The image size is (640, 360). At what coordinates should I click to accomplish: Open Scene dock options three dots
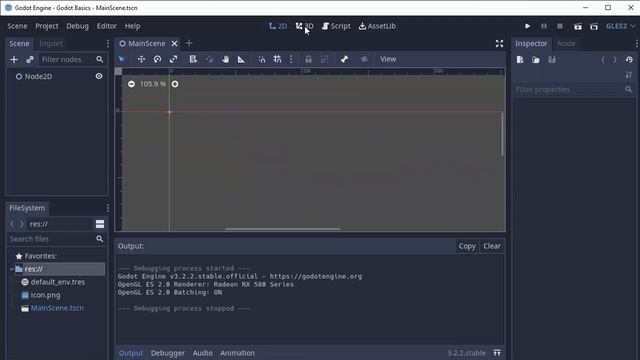pos(108,44)
